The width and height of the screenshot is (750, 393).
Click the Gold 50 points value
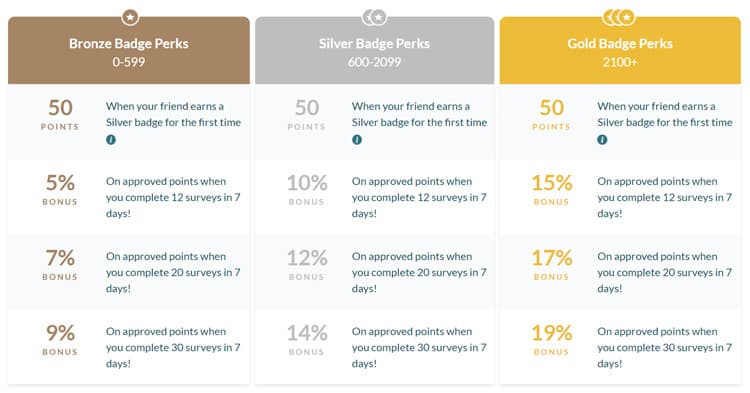pos(552,108)
